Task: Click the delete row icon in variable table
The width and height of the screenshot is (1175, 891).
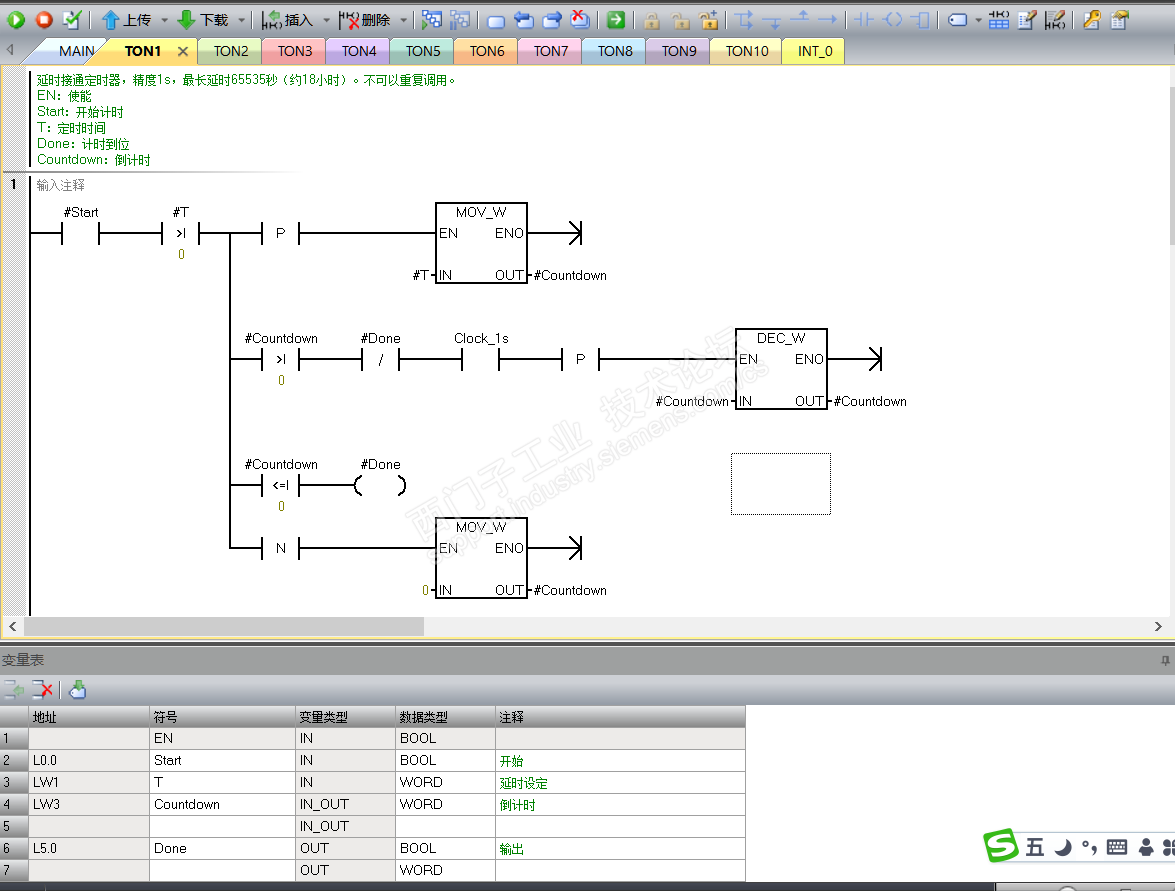Action: (43, 689)
